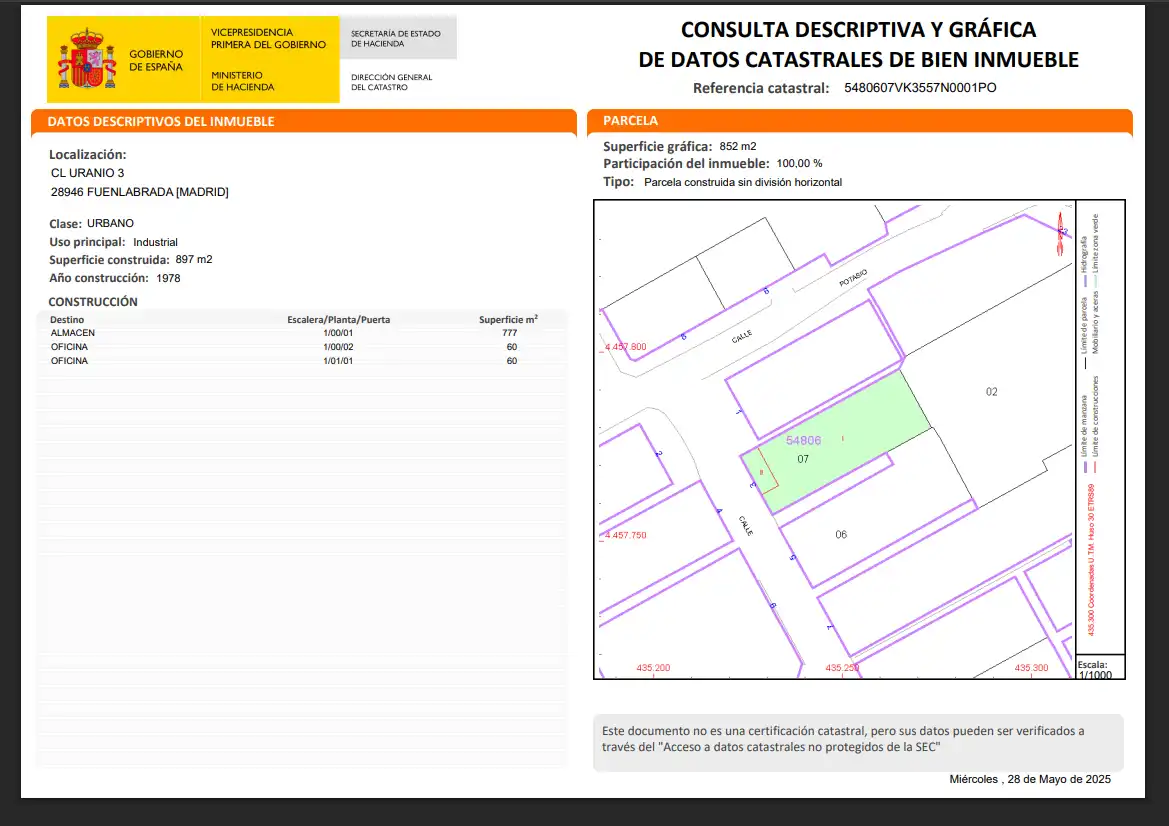Click the surface value 777
This screenshot has height=826, width=1169.
point(510,333)
